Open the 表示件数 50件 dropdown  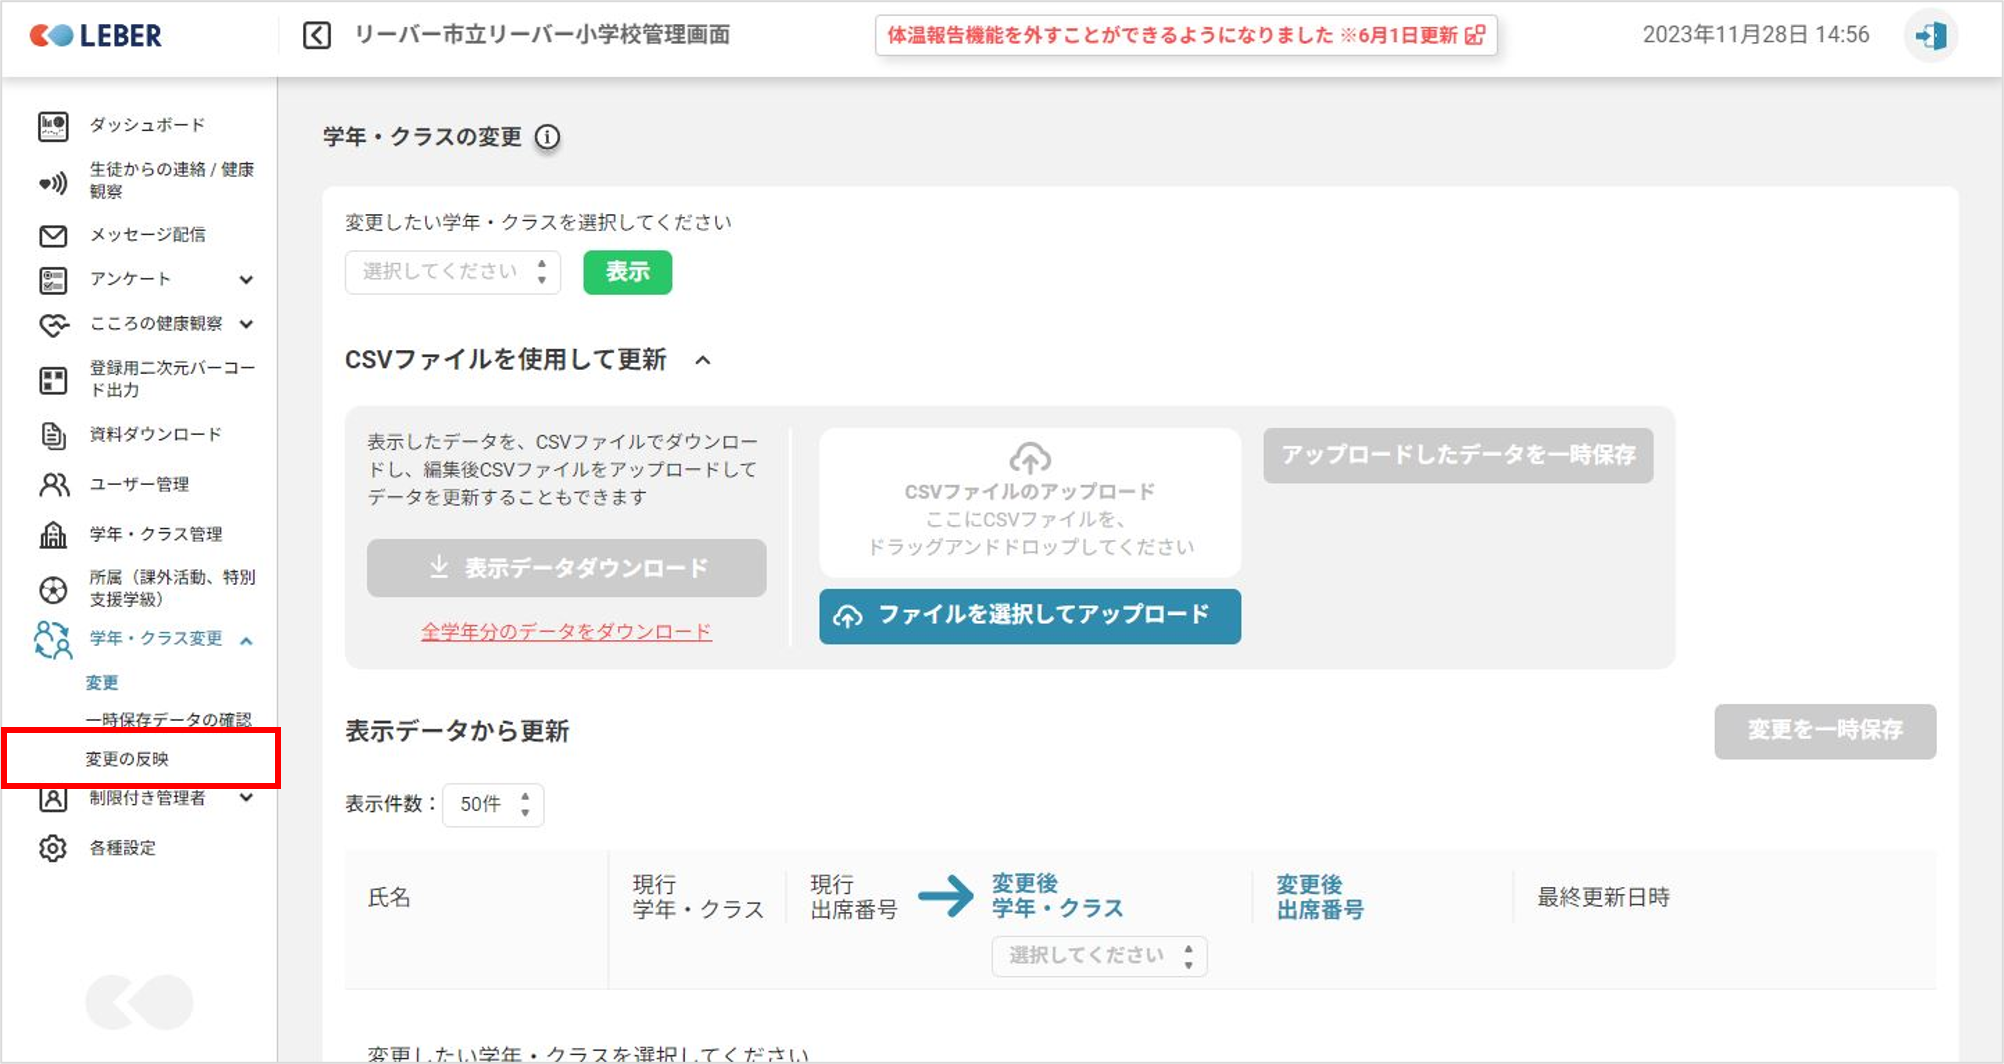point(493,805)
